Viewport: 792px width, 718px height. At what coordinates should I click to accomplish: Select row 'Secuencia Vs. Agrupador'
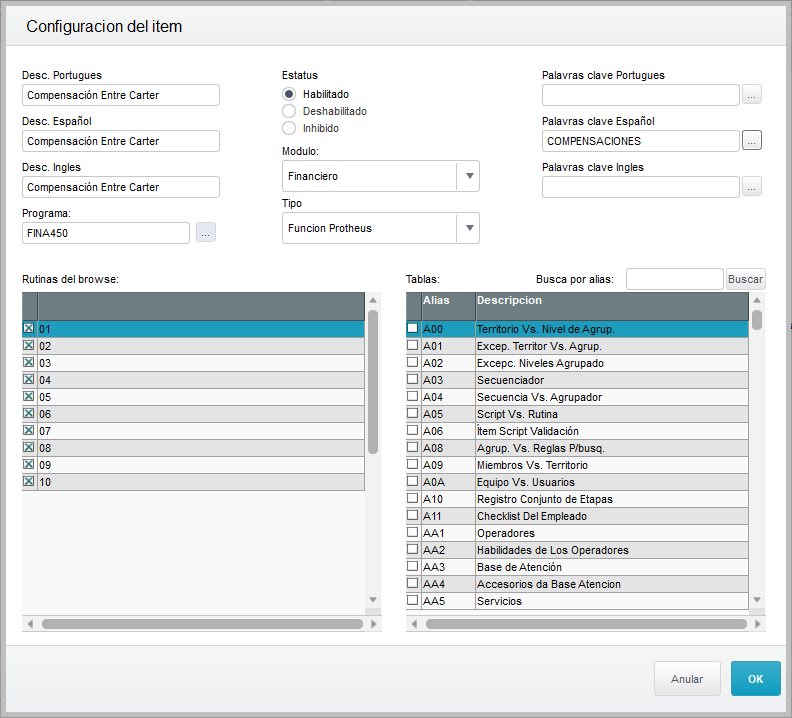point(577,397)
